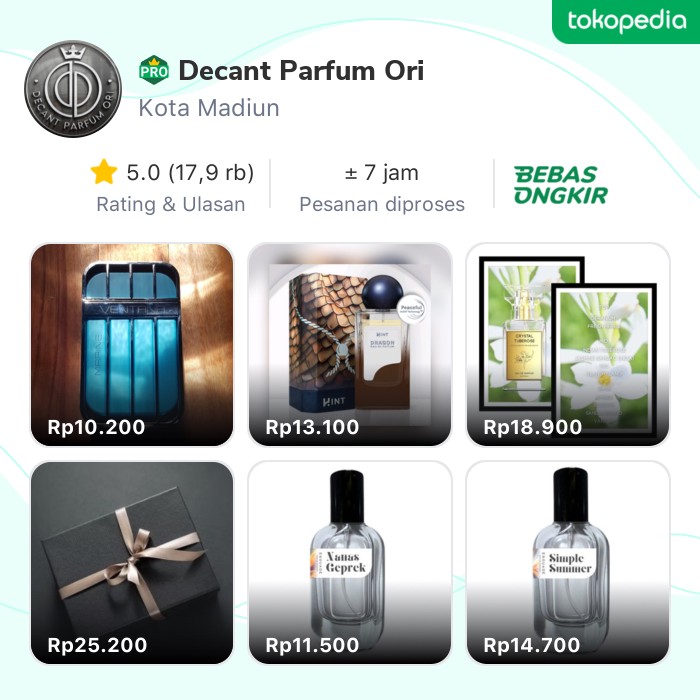Click the Kota Madiun location text
The height and width of the screenshot is (700, 700).
pos(209,108)
